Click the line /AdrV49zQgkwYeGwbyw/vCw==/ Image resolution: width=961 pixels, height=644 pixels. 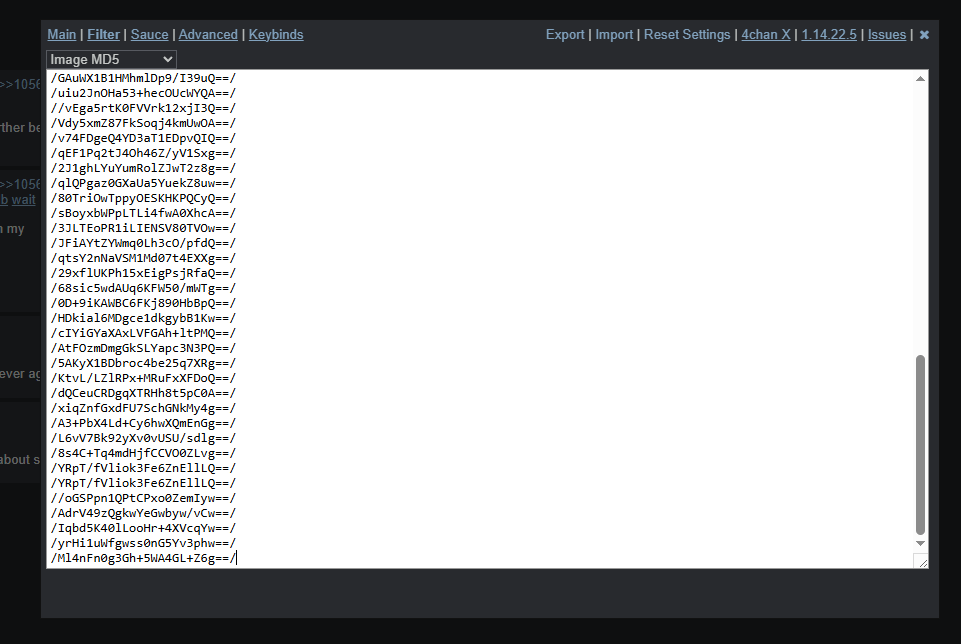coord(143,513)
